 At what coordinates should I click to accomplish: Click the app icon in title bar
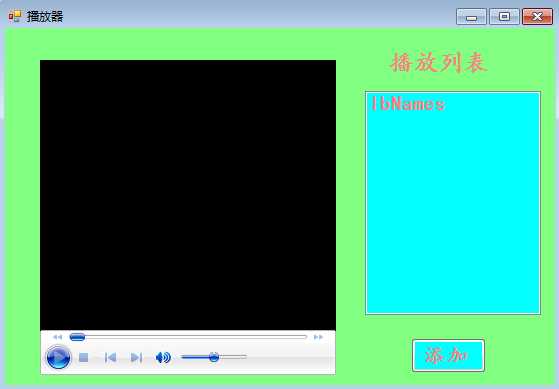[x=15, y=16]
